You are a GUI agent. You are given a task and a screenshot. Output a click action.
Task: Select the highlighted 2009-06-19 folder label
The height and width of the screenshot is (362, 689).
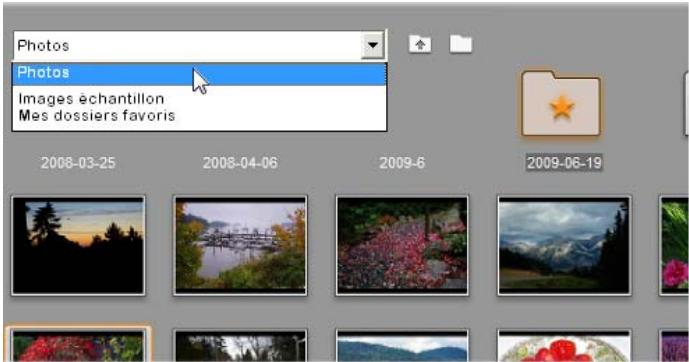coord(564,163)
